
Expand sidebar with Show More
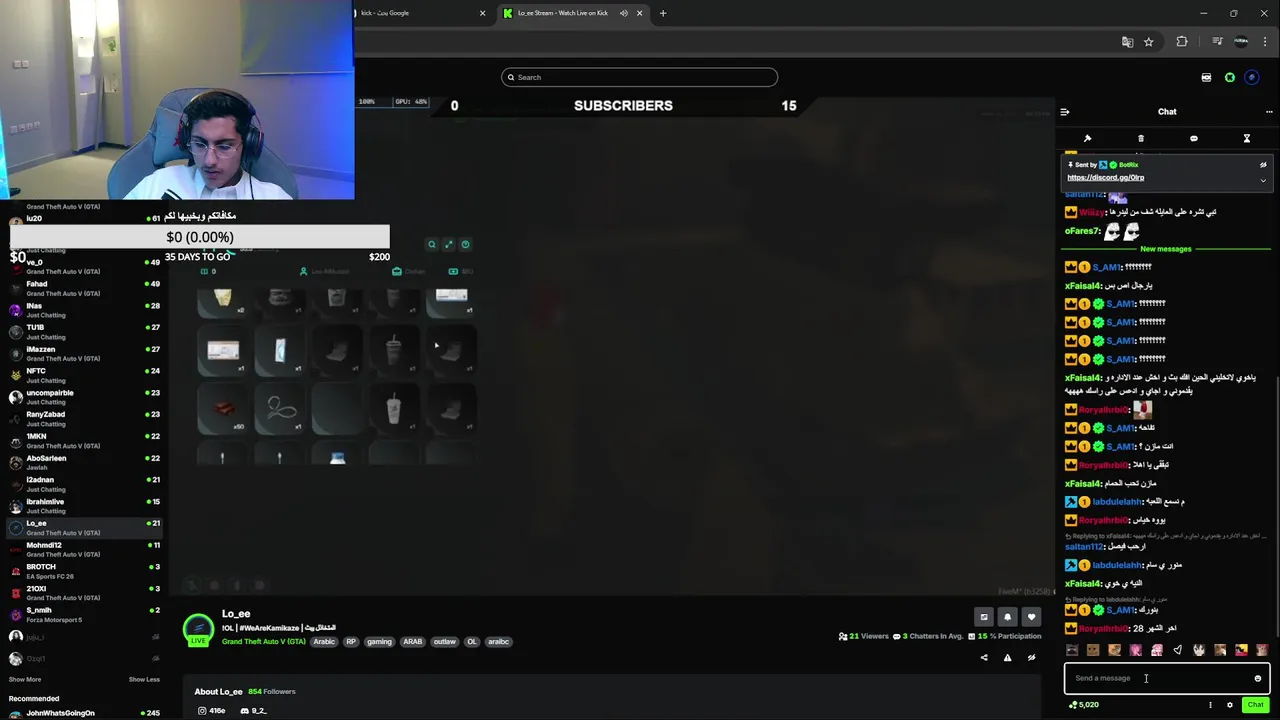click(25, 679)
